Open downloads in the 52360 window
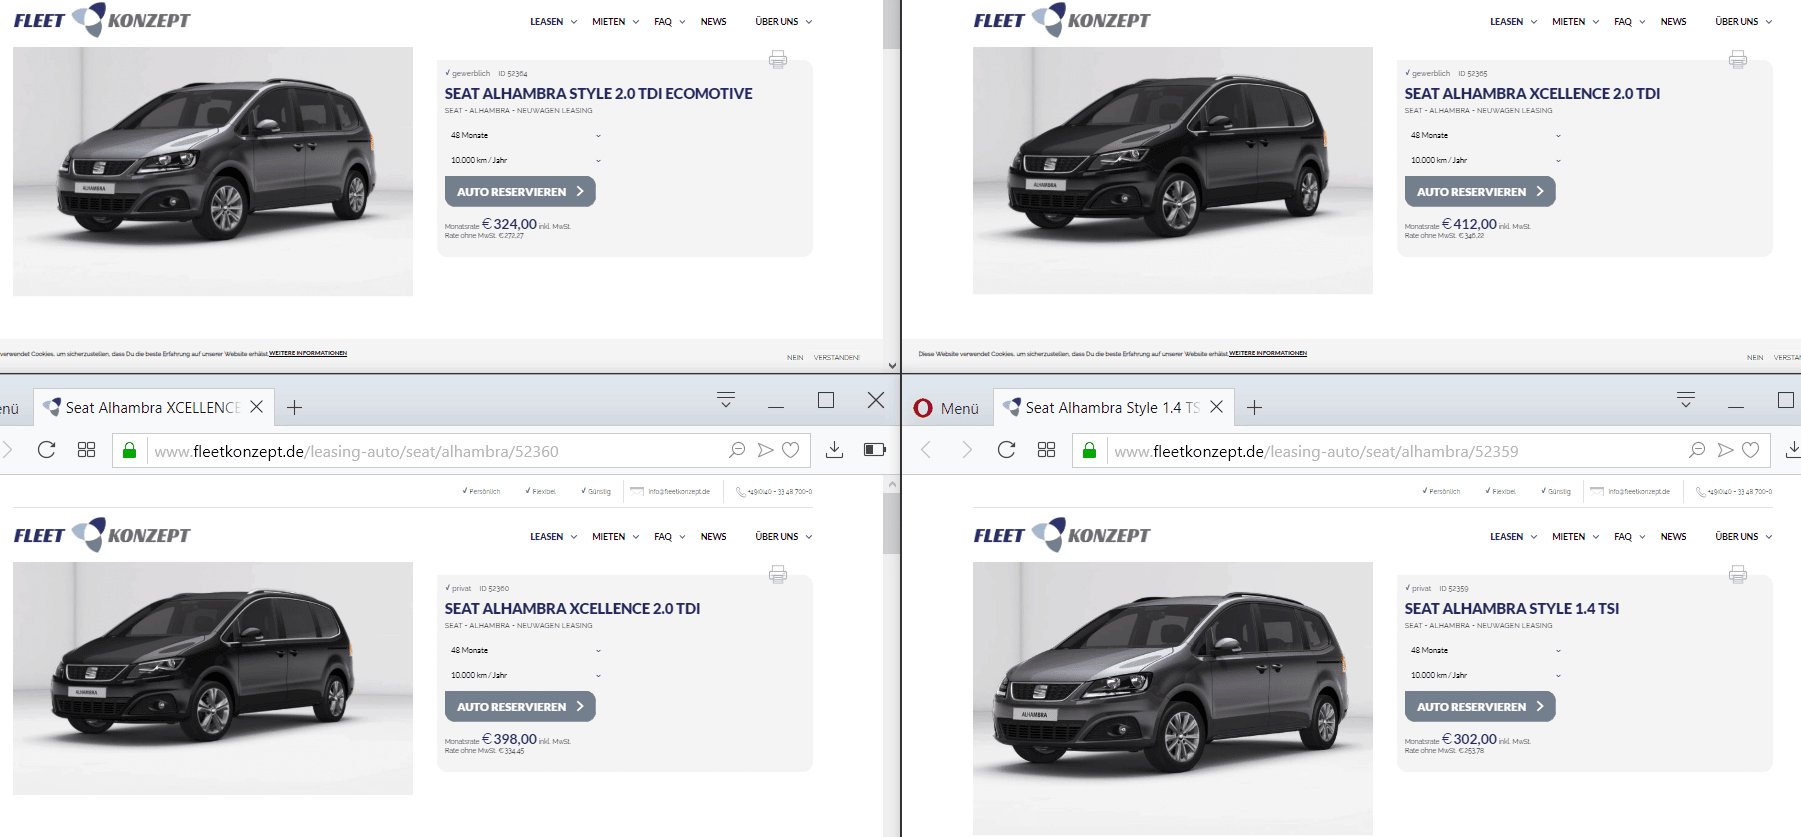The image size is (1801, 837). [x=834, y=450]
